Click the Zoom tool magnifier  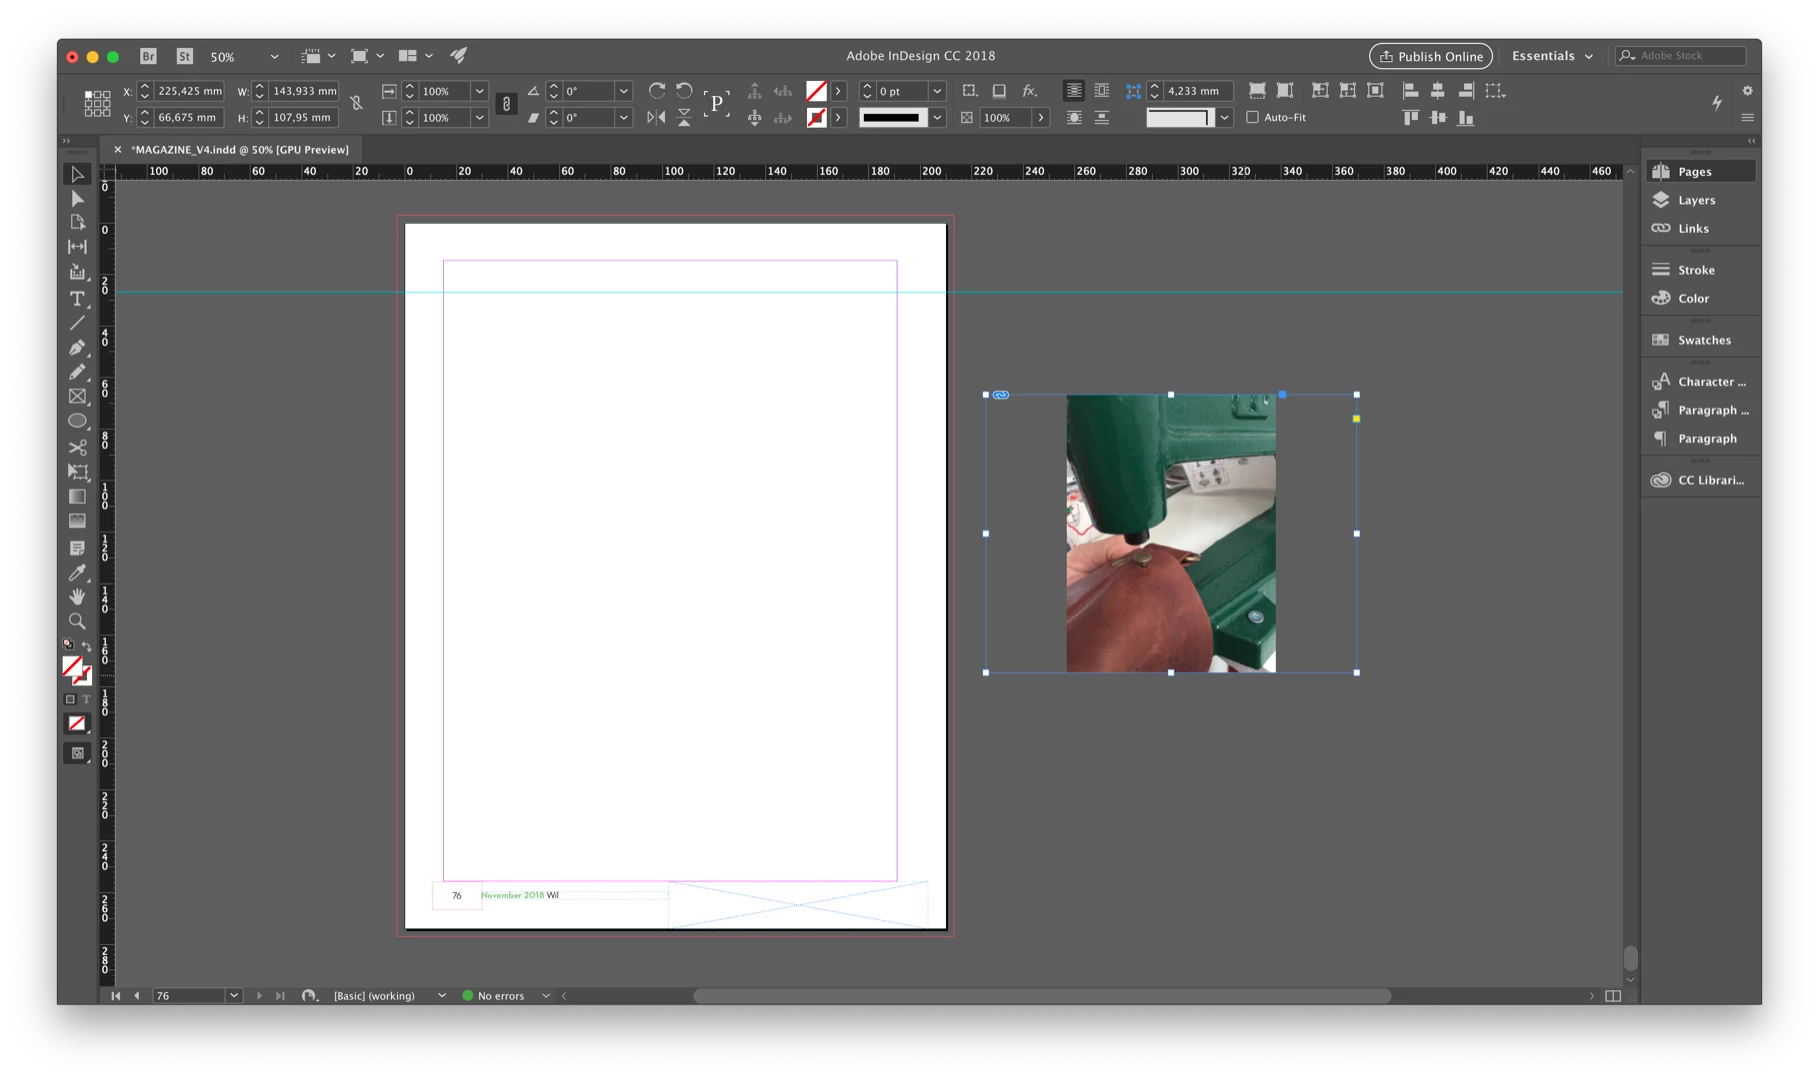click(77, 621)
